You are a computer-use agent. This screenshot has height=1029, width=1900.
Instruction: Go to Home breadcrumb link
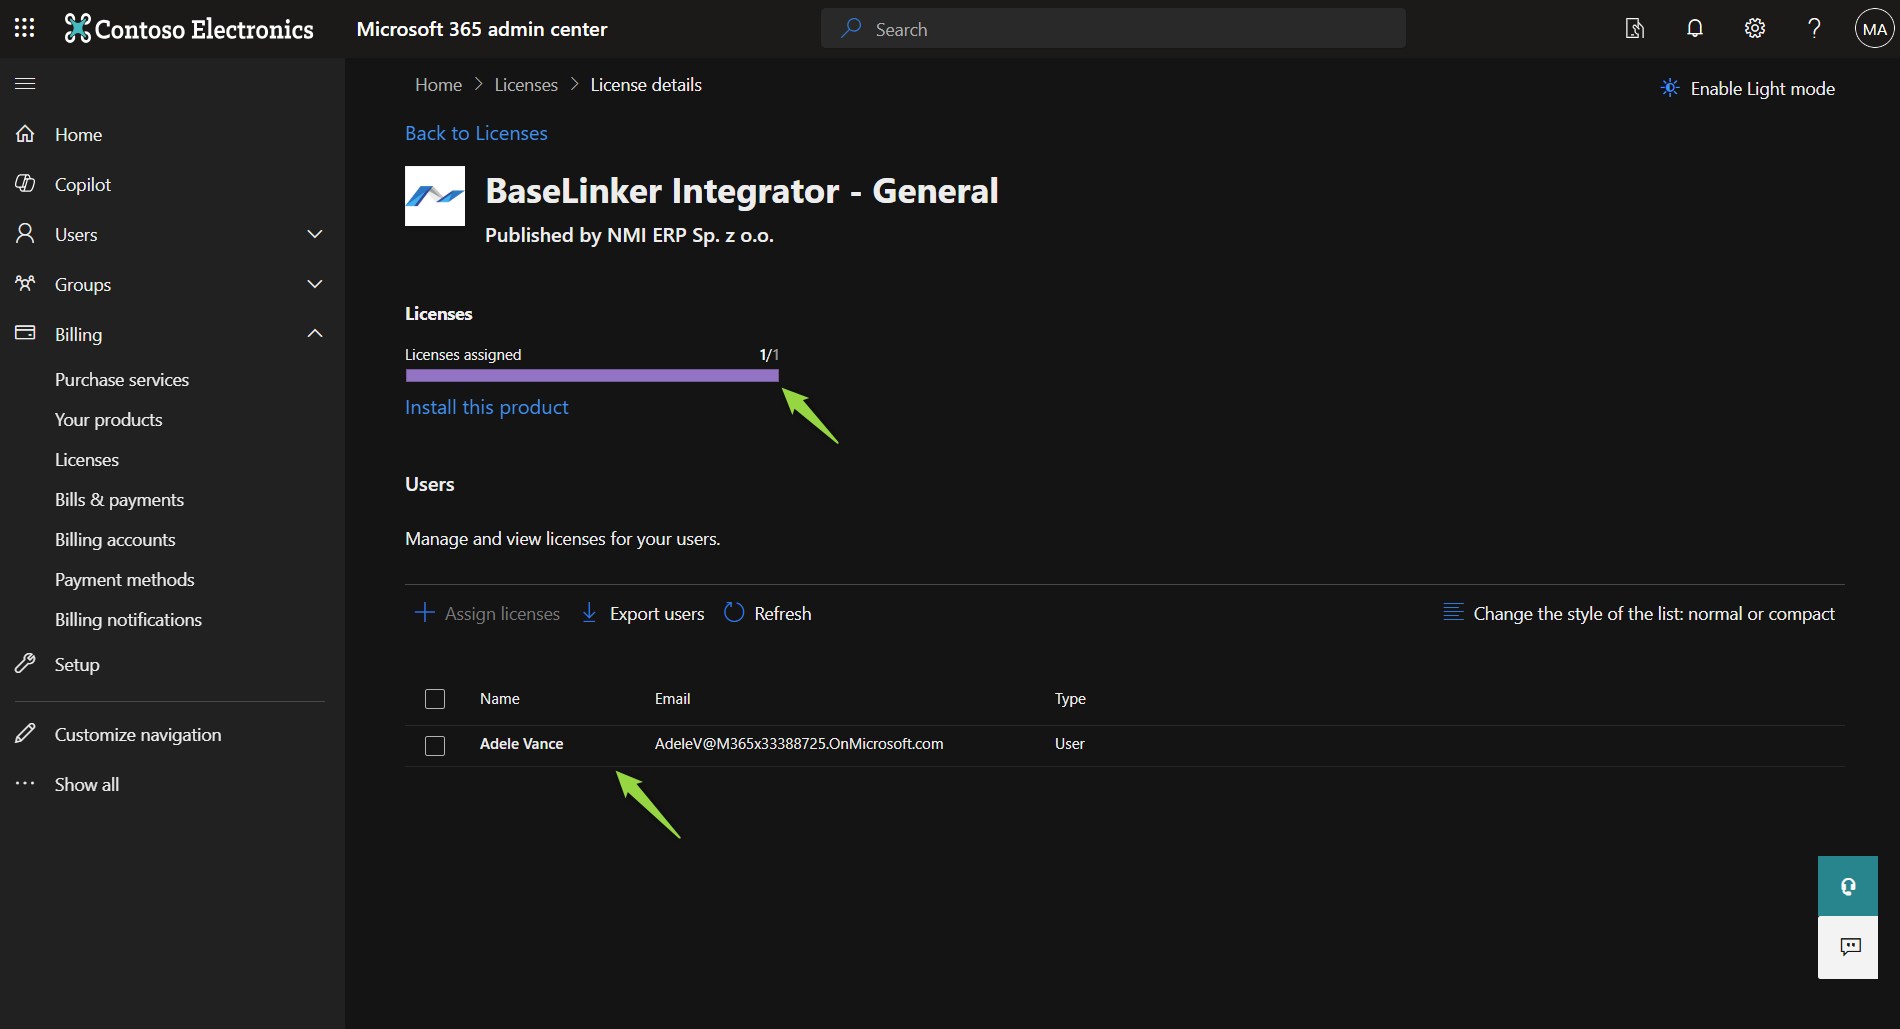(x=439, y=85)
